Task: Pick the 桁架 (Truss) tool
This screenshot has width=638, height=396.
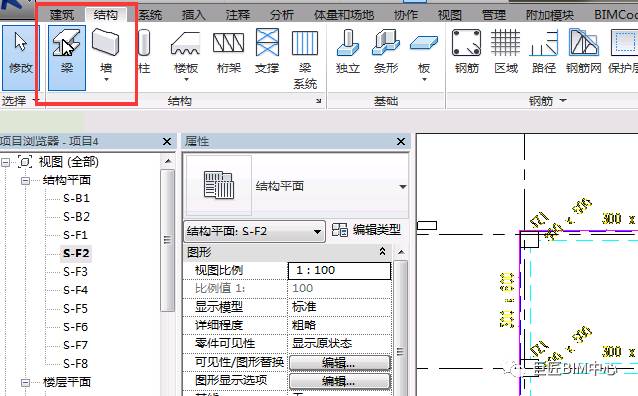Action: pos(229,52)
